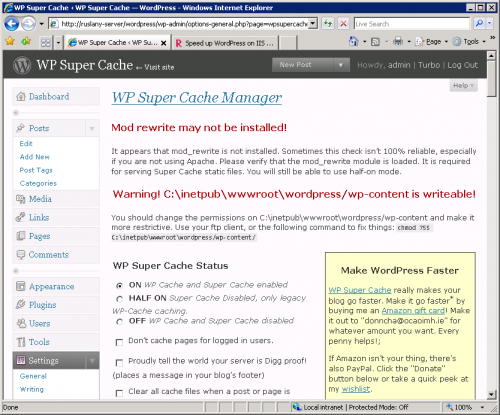The height and width of the screenshot is (415, 500).
Task: Collapse the Posts menu arrow
Action: pos(92,128)
